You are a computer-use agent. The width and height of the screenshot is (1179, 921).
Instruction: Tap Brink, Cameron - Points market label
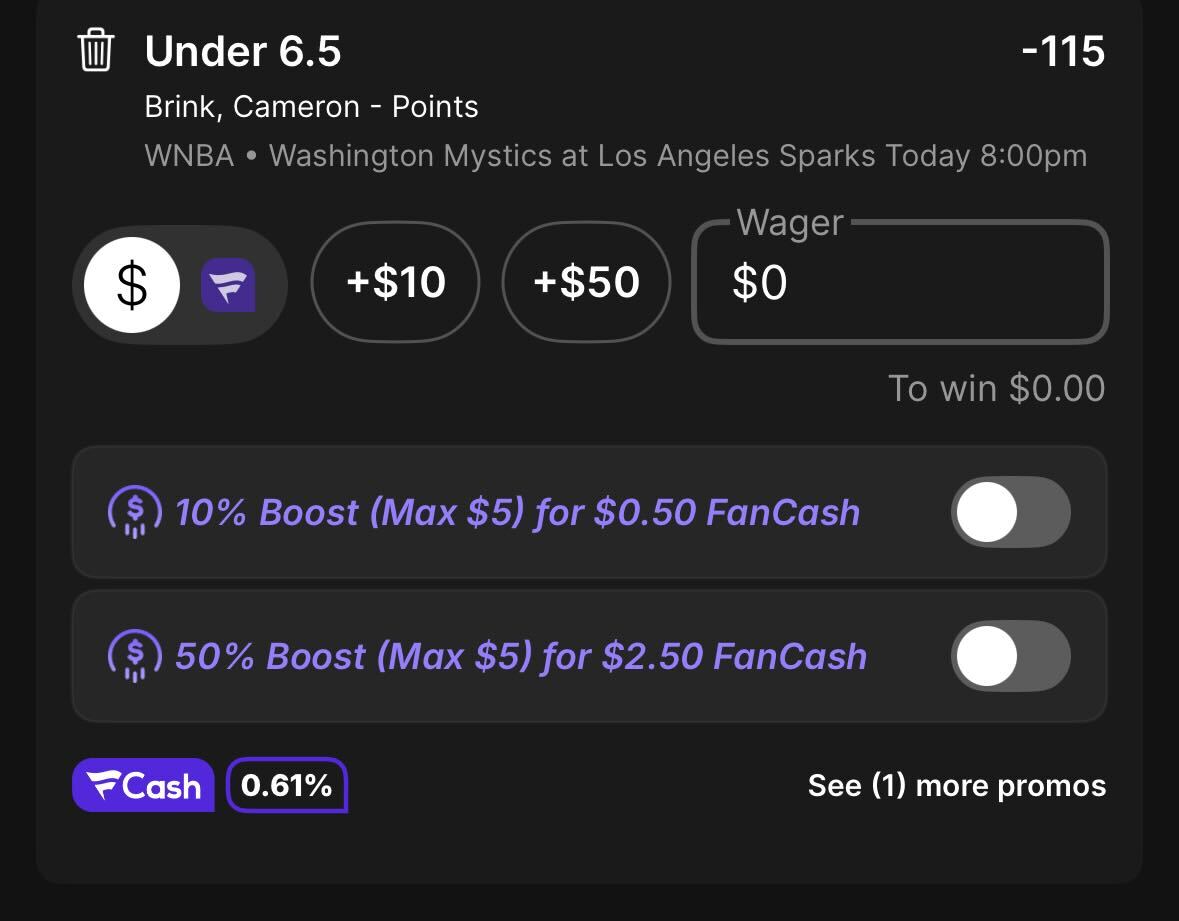pos(311,107)
